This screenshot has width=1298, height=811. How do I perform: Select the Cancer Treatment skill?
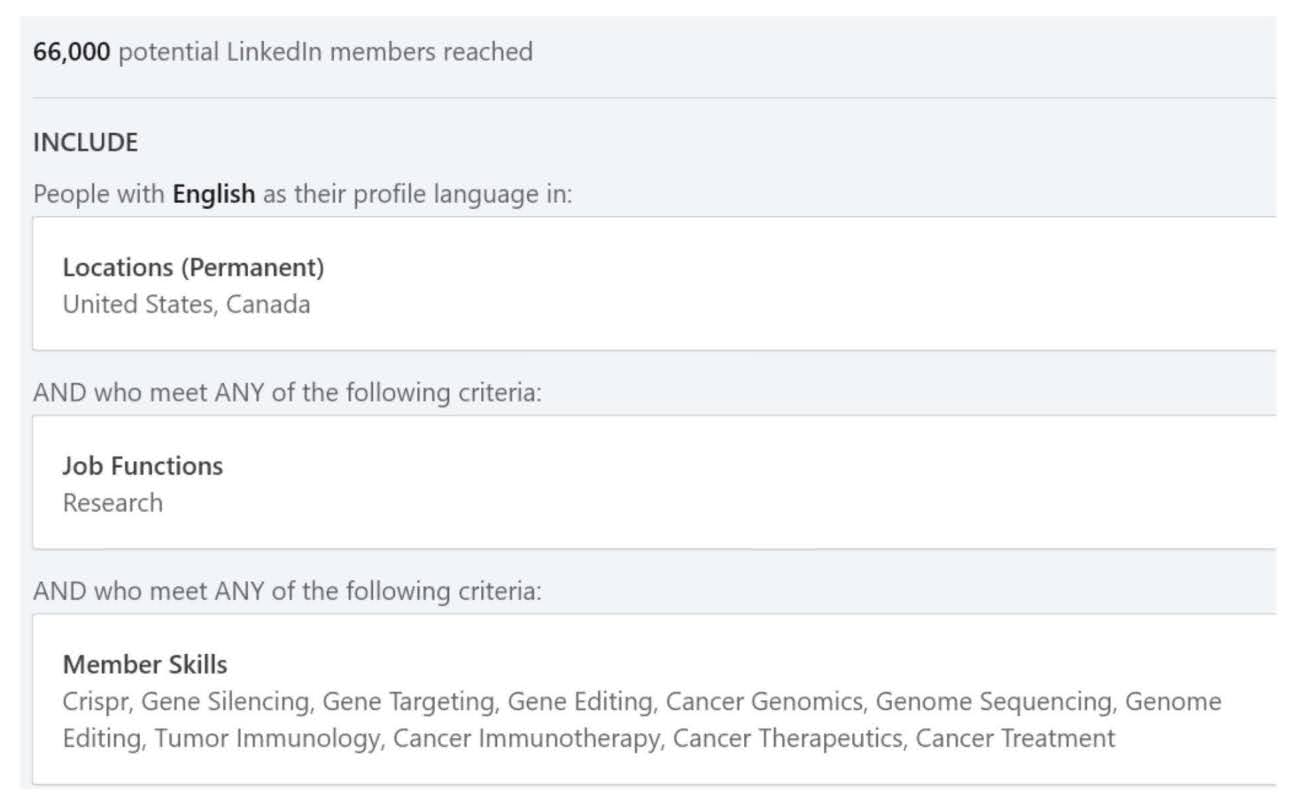[1015, 739]
